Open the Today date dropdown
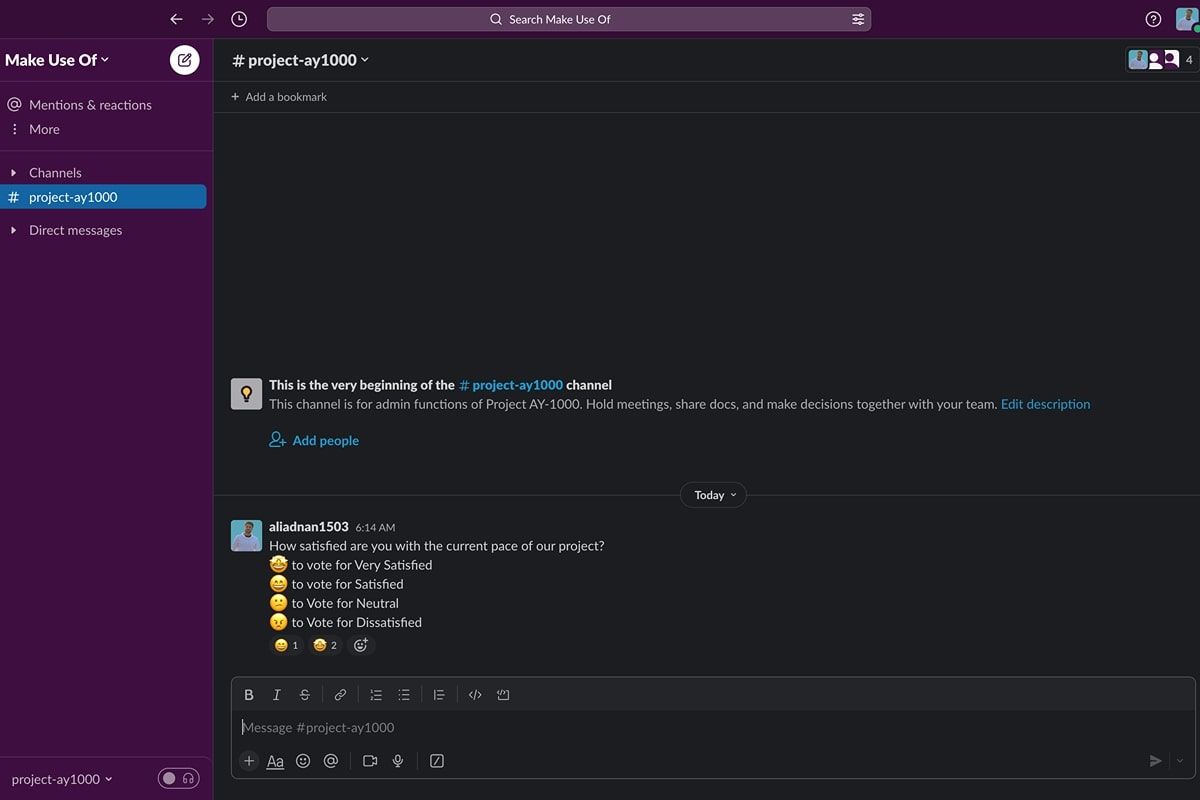The image size is (1200, 800). tap(713, 495)
